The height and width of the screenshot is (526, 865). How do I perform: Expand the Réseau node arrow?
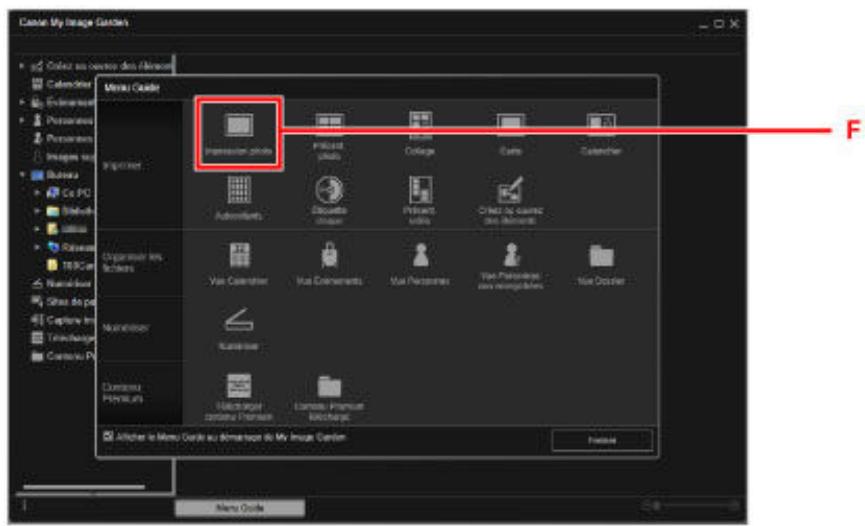37,247
